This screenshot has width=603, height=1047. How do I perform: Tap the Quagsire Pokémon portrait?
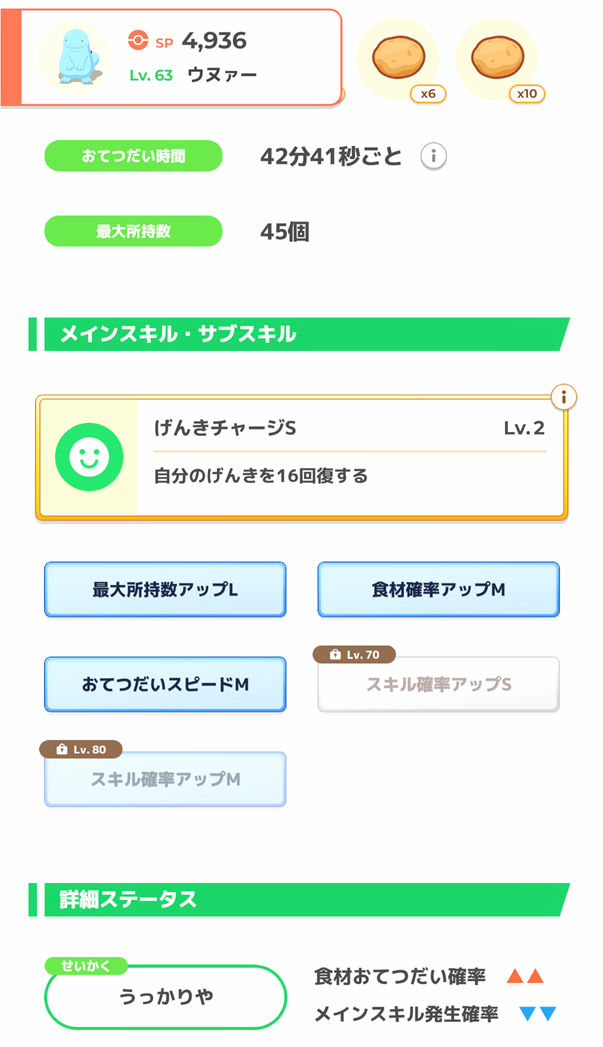coord(74,57)
